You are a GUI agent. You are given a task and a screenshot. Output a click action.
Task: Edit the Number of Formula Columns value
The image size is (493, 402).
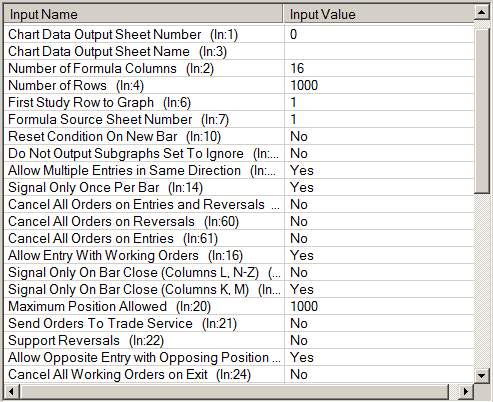(x=379, y=69)
